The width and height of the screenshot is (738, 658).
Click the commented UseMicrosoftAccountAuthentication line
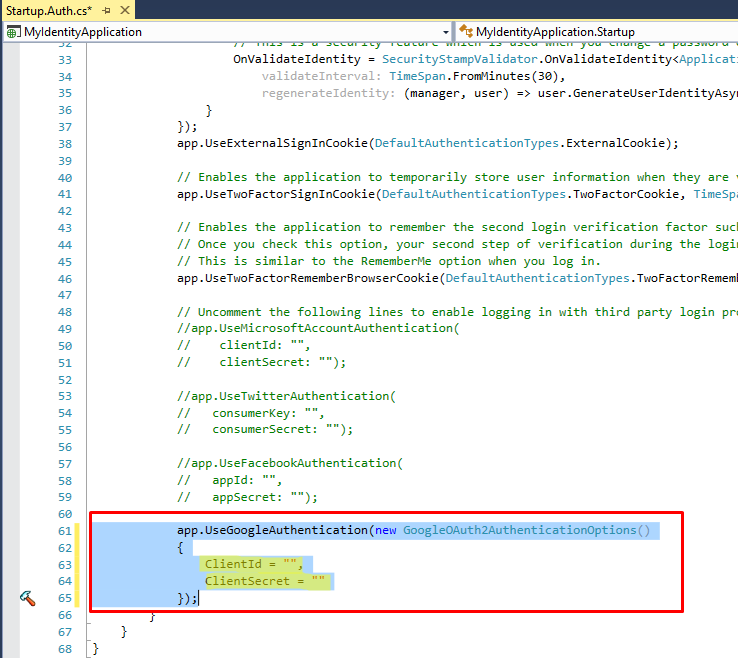[317, 328]
